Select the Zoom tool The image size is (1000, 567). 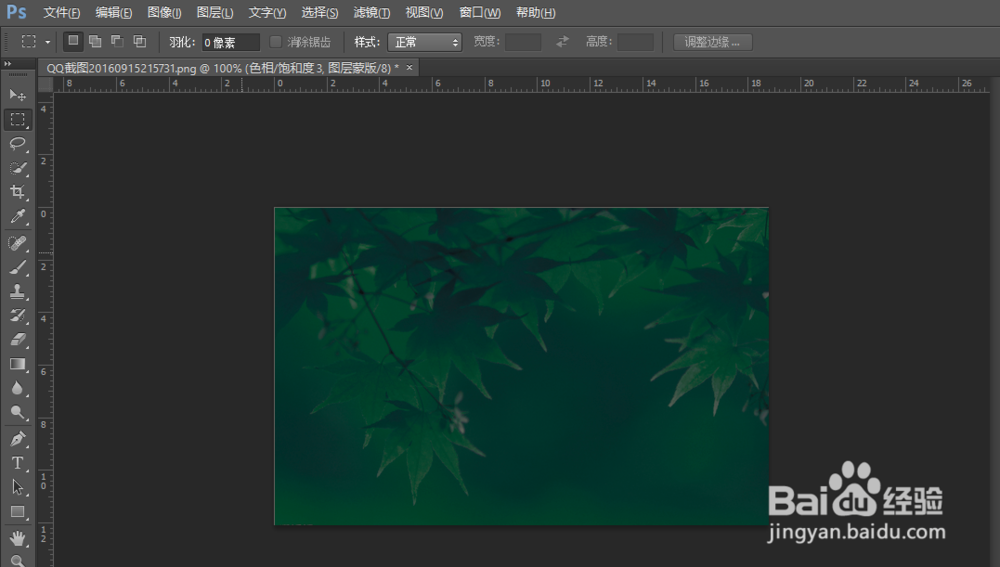click(x=17, y=561)
